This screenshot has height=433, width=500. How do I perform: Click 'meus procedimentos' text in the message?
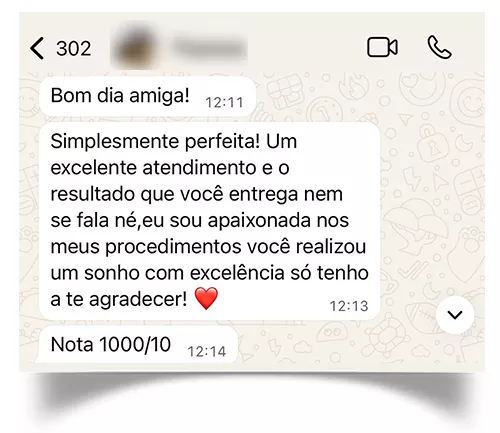pyautogui.click(x=146, y=247)
